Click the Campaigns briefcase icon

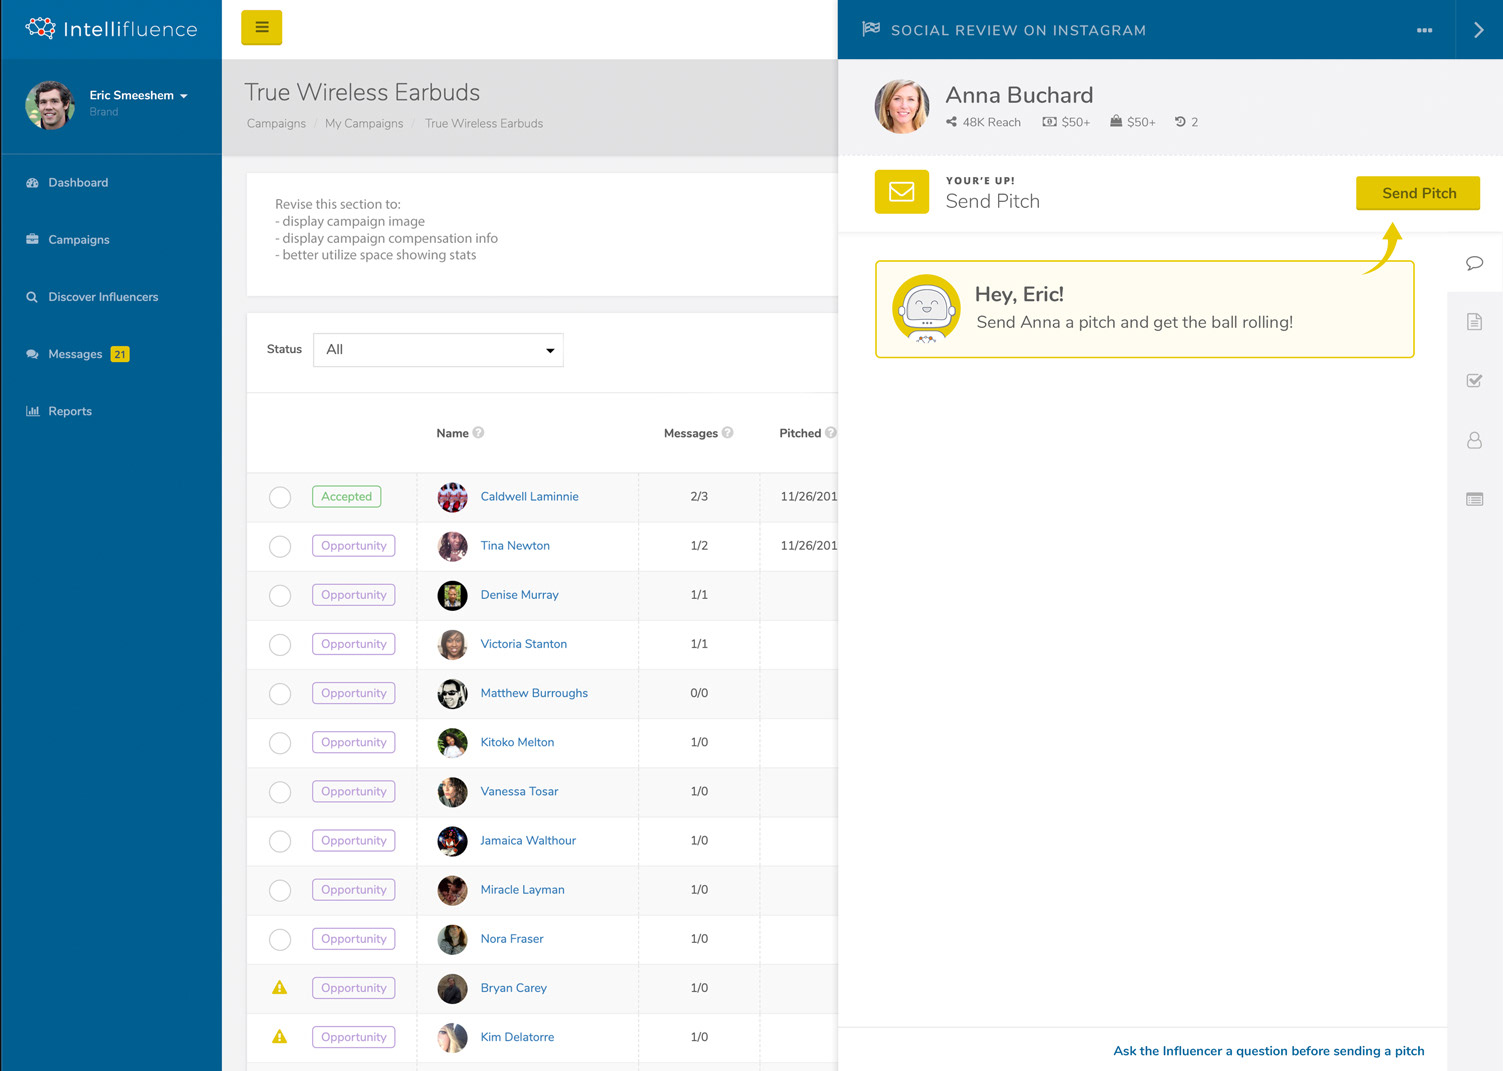[x=32, y=240]
